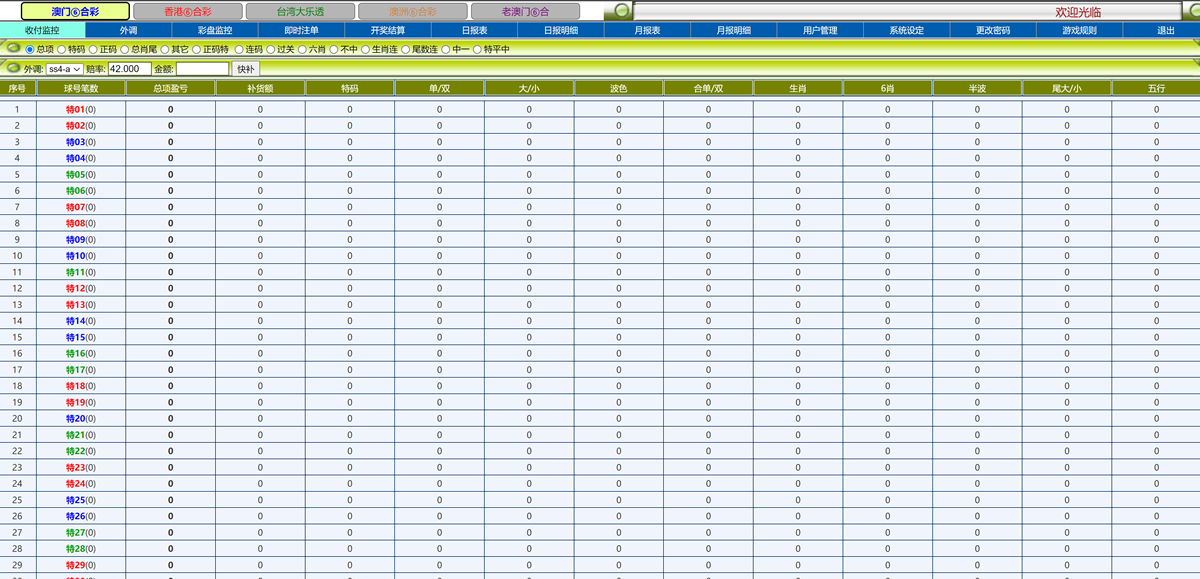Click the 大/小 column header
This screenshot has width=1200, height=579.
point(529,88)
